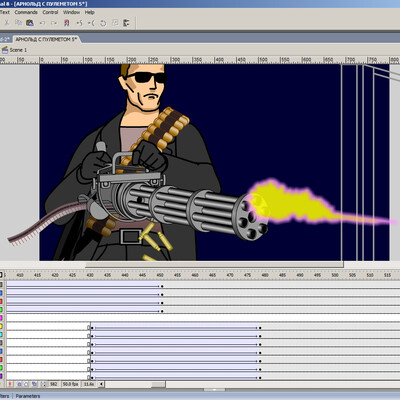Click the red Center Frame icon below timeline

coord(10,384)
